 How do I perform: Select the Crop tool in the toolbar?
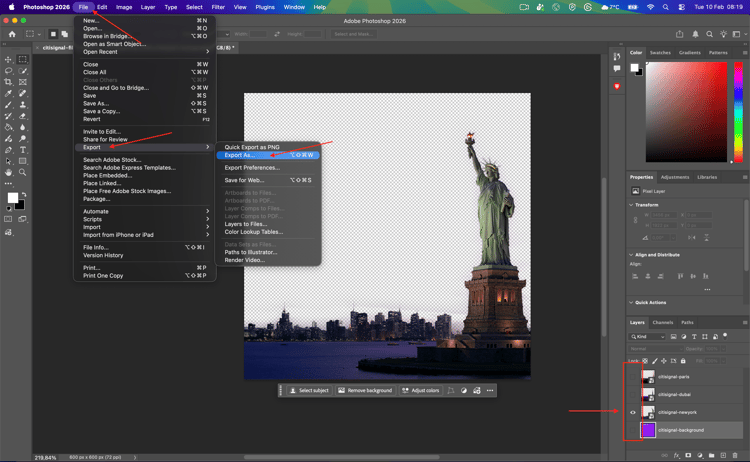click(9, 82)
